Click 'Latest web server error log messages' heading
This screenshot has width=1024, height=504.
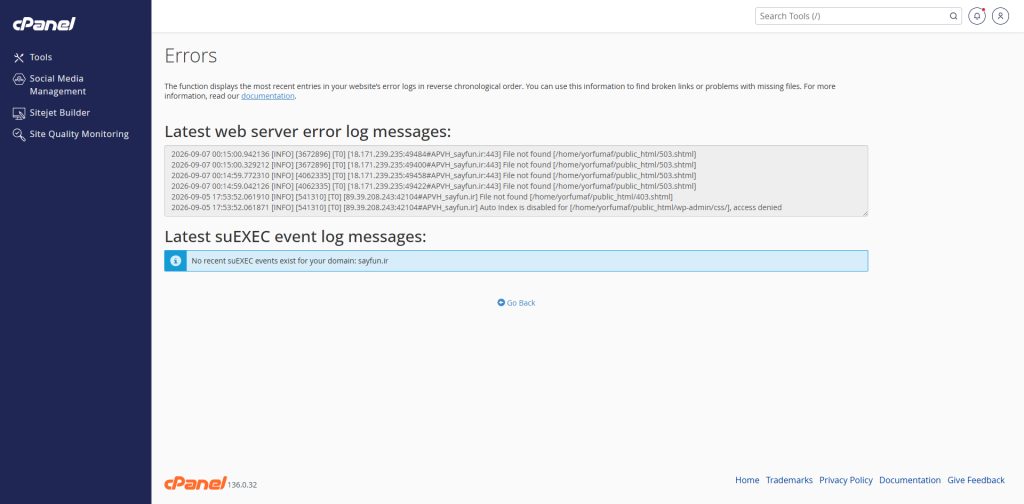pyautogui.click(x=308, y=132)
